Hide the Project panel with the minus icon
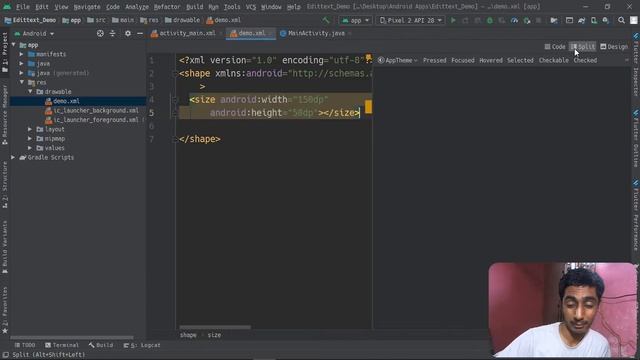This screenshot has width=640, height=360. pyautogui.click(x=140, y=33)
